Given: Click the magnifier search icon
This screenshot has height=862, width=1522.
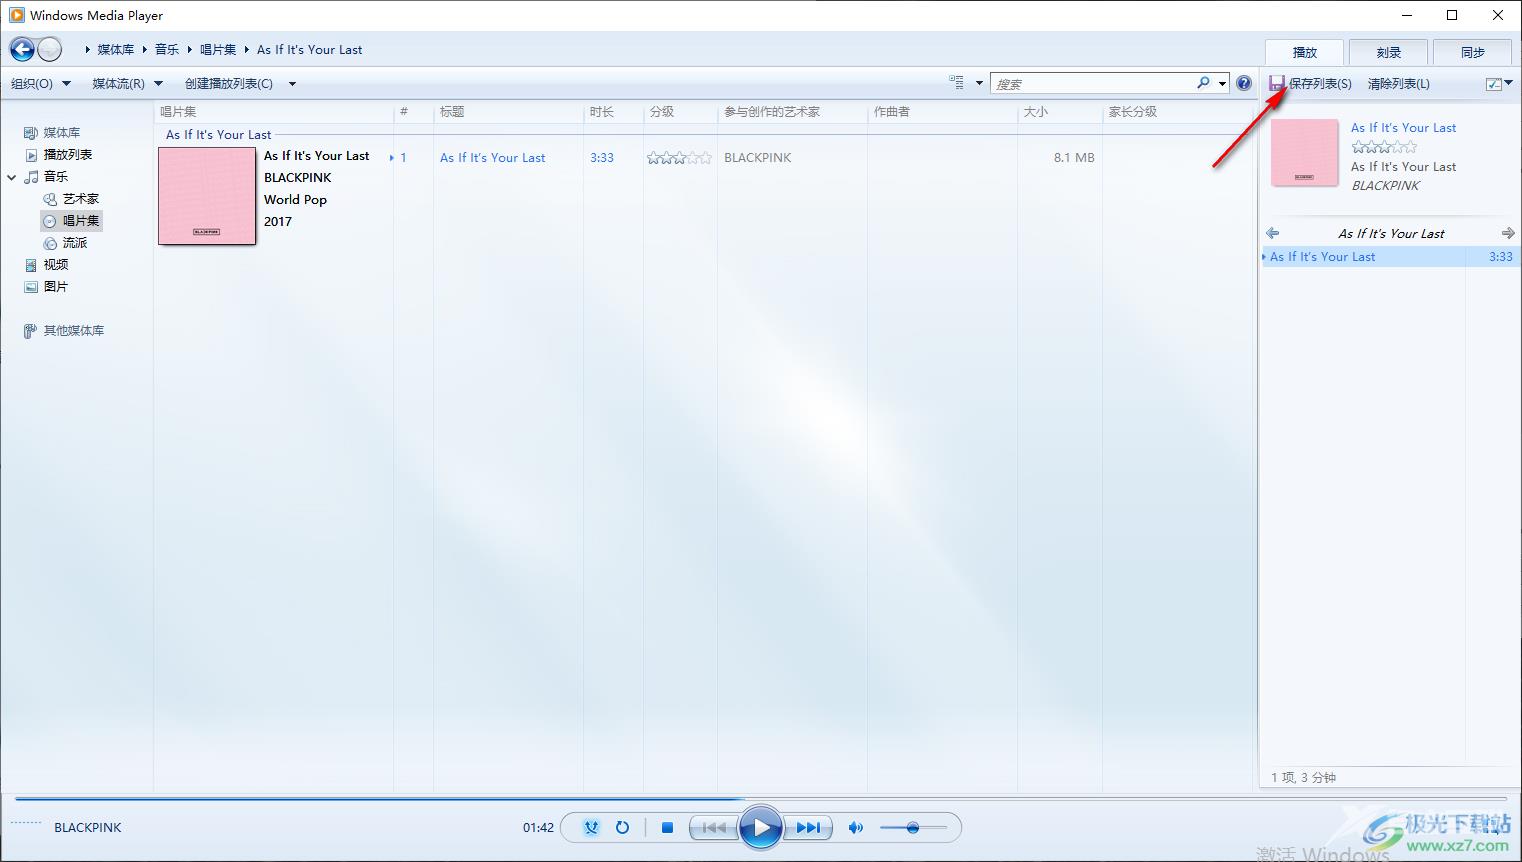Looking at the screenshot, I should tap(1204, 83).
